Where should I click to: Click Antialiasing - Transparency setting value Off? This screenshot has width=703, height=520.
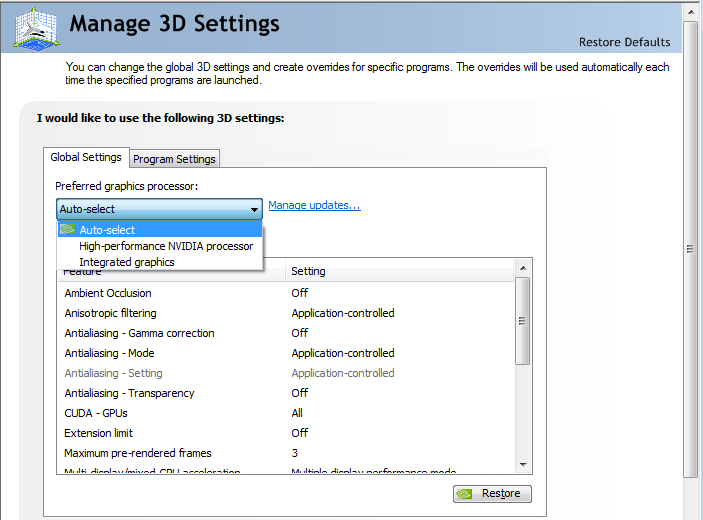[x=300, y=393]
